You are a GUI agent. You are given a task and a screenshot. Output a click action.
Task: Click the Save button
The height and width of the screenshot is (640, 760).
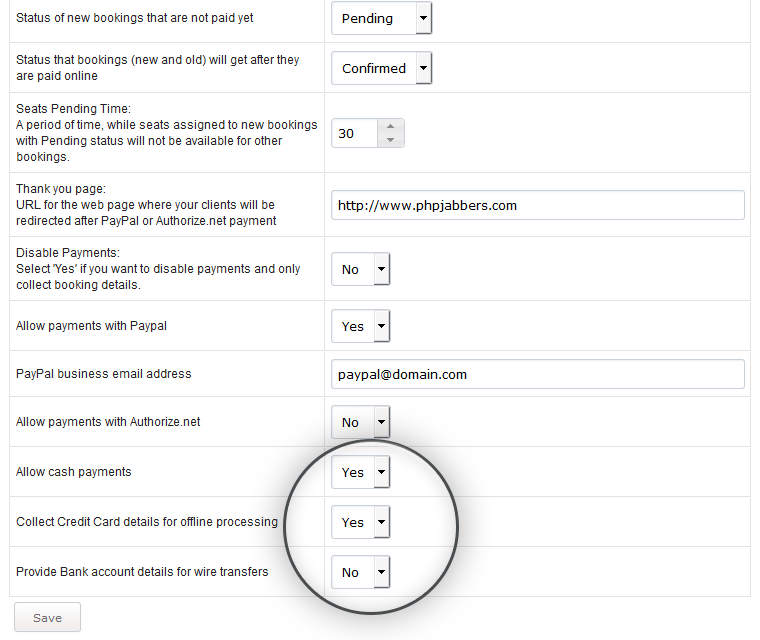pos(48,617)
